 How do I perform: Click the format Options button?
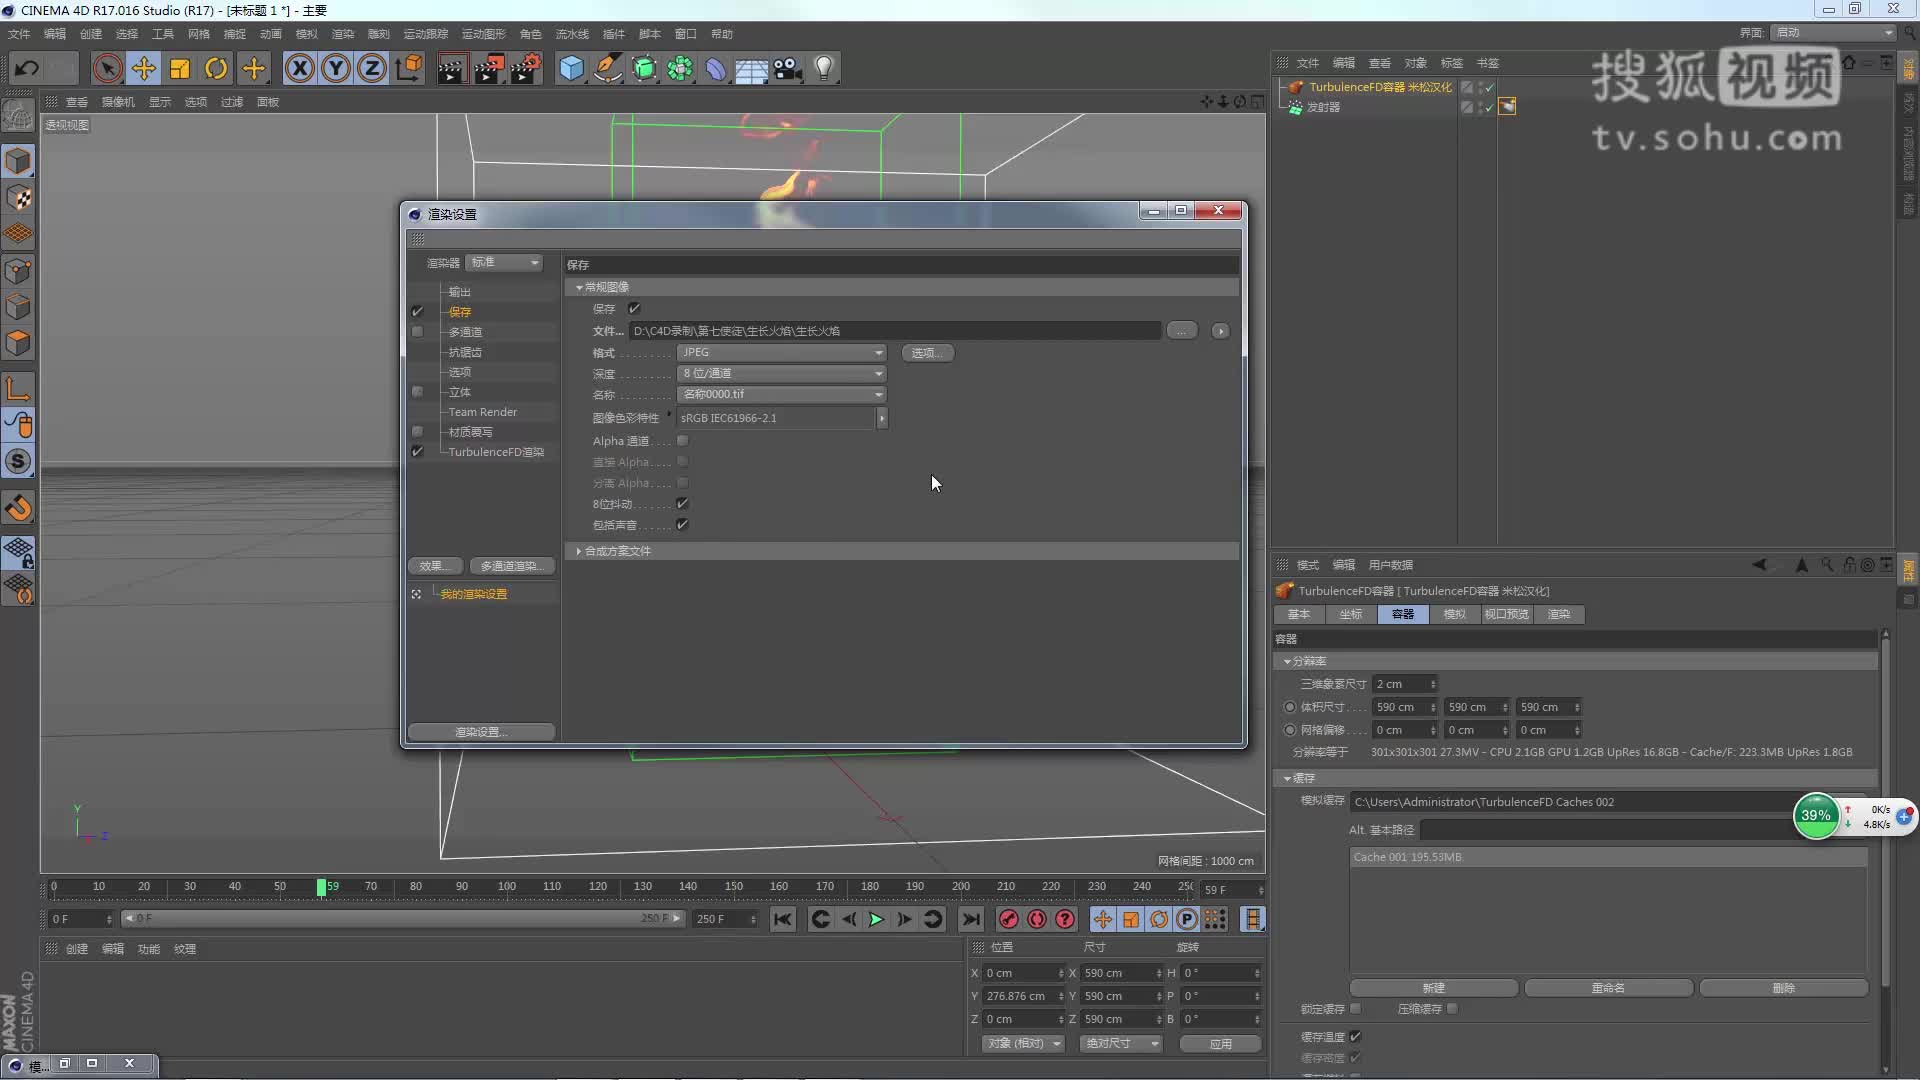[x=928, y=352]
